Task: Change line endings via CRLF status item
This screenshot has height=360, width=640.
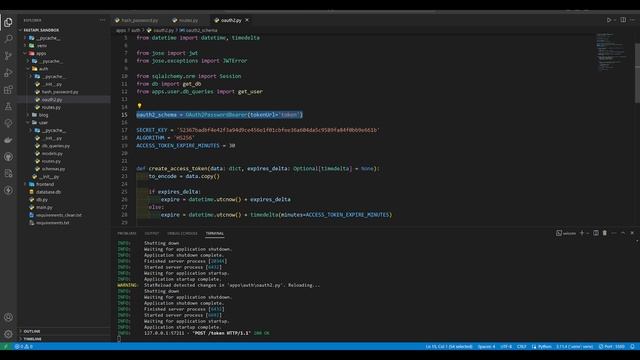Action: click(x=522, y=347)
